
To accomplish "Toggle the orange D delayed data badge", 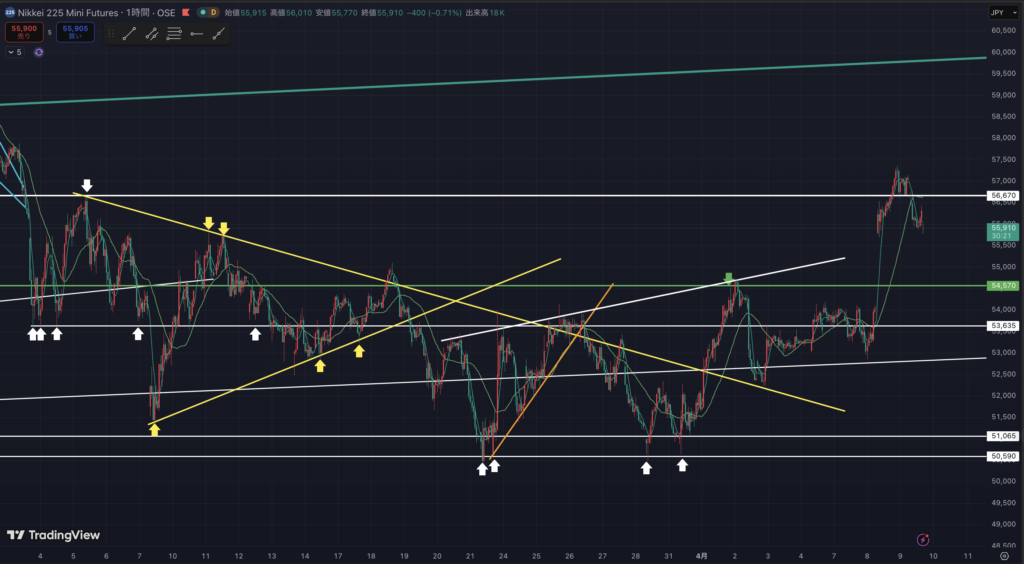I will click(x=215, y=12).
